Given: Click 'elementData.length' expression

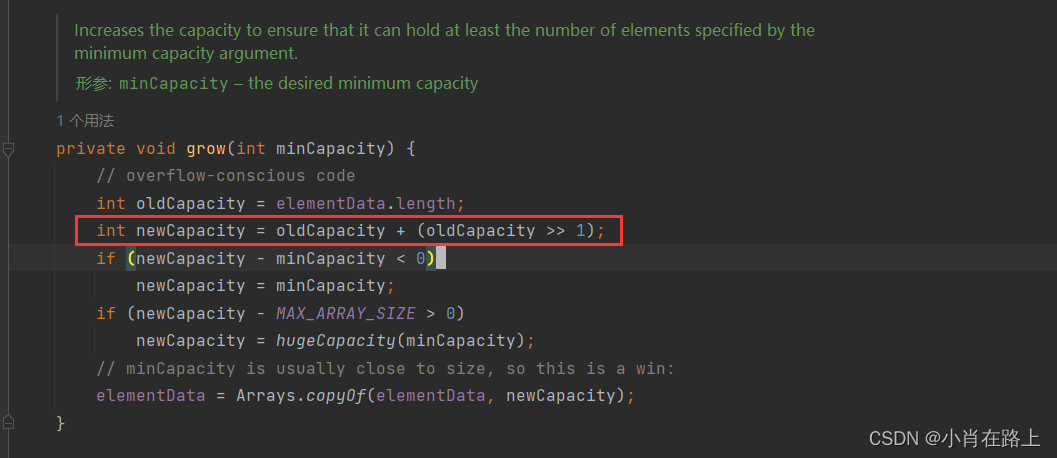Looking at the screenshot, I should point(366,203).
